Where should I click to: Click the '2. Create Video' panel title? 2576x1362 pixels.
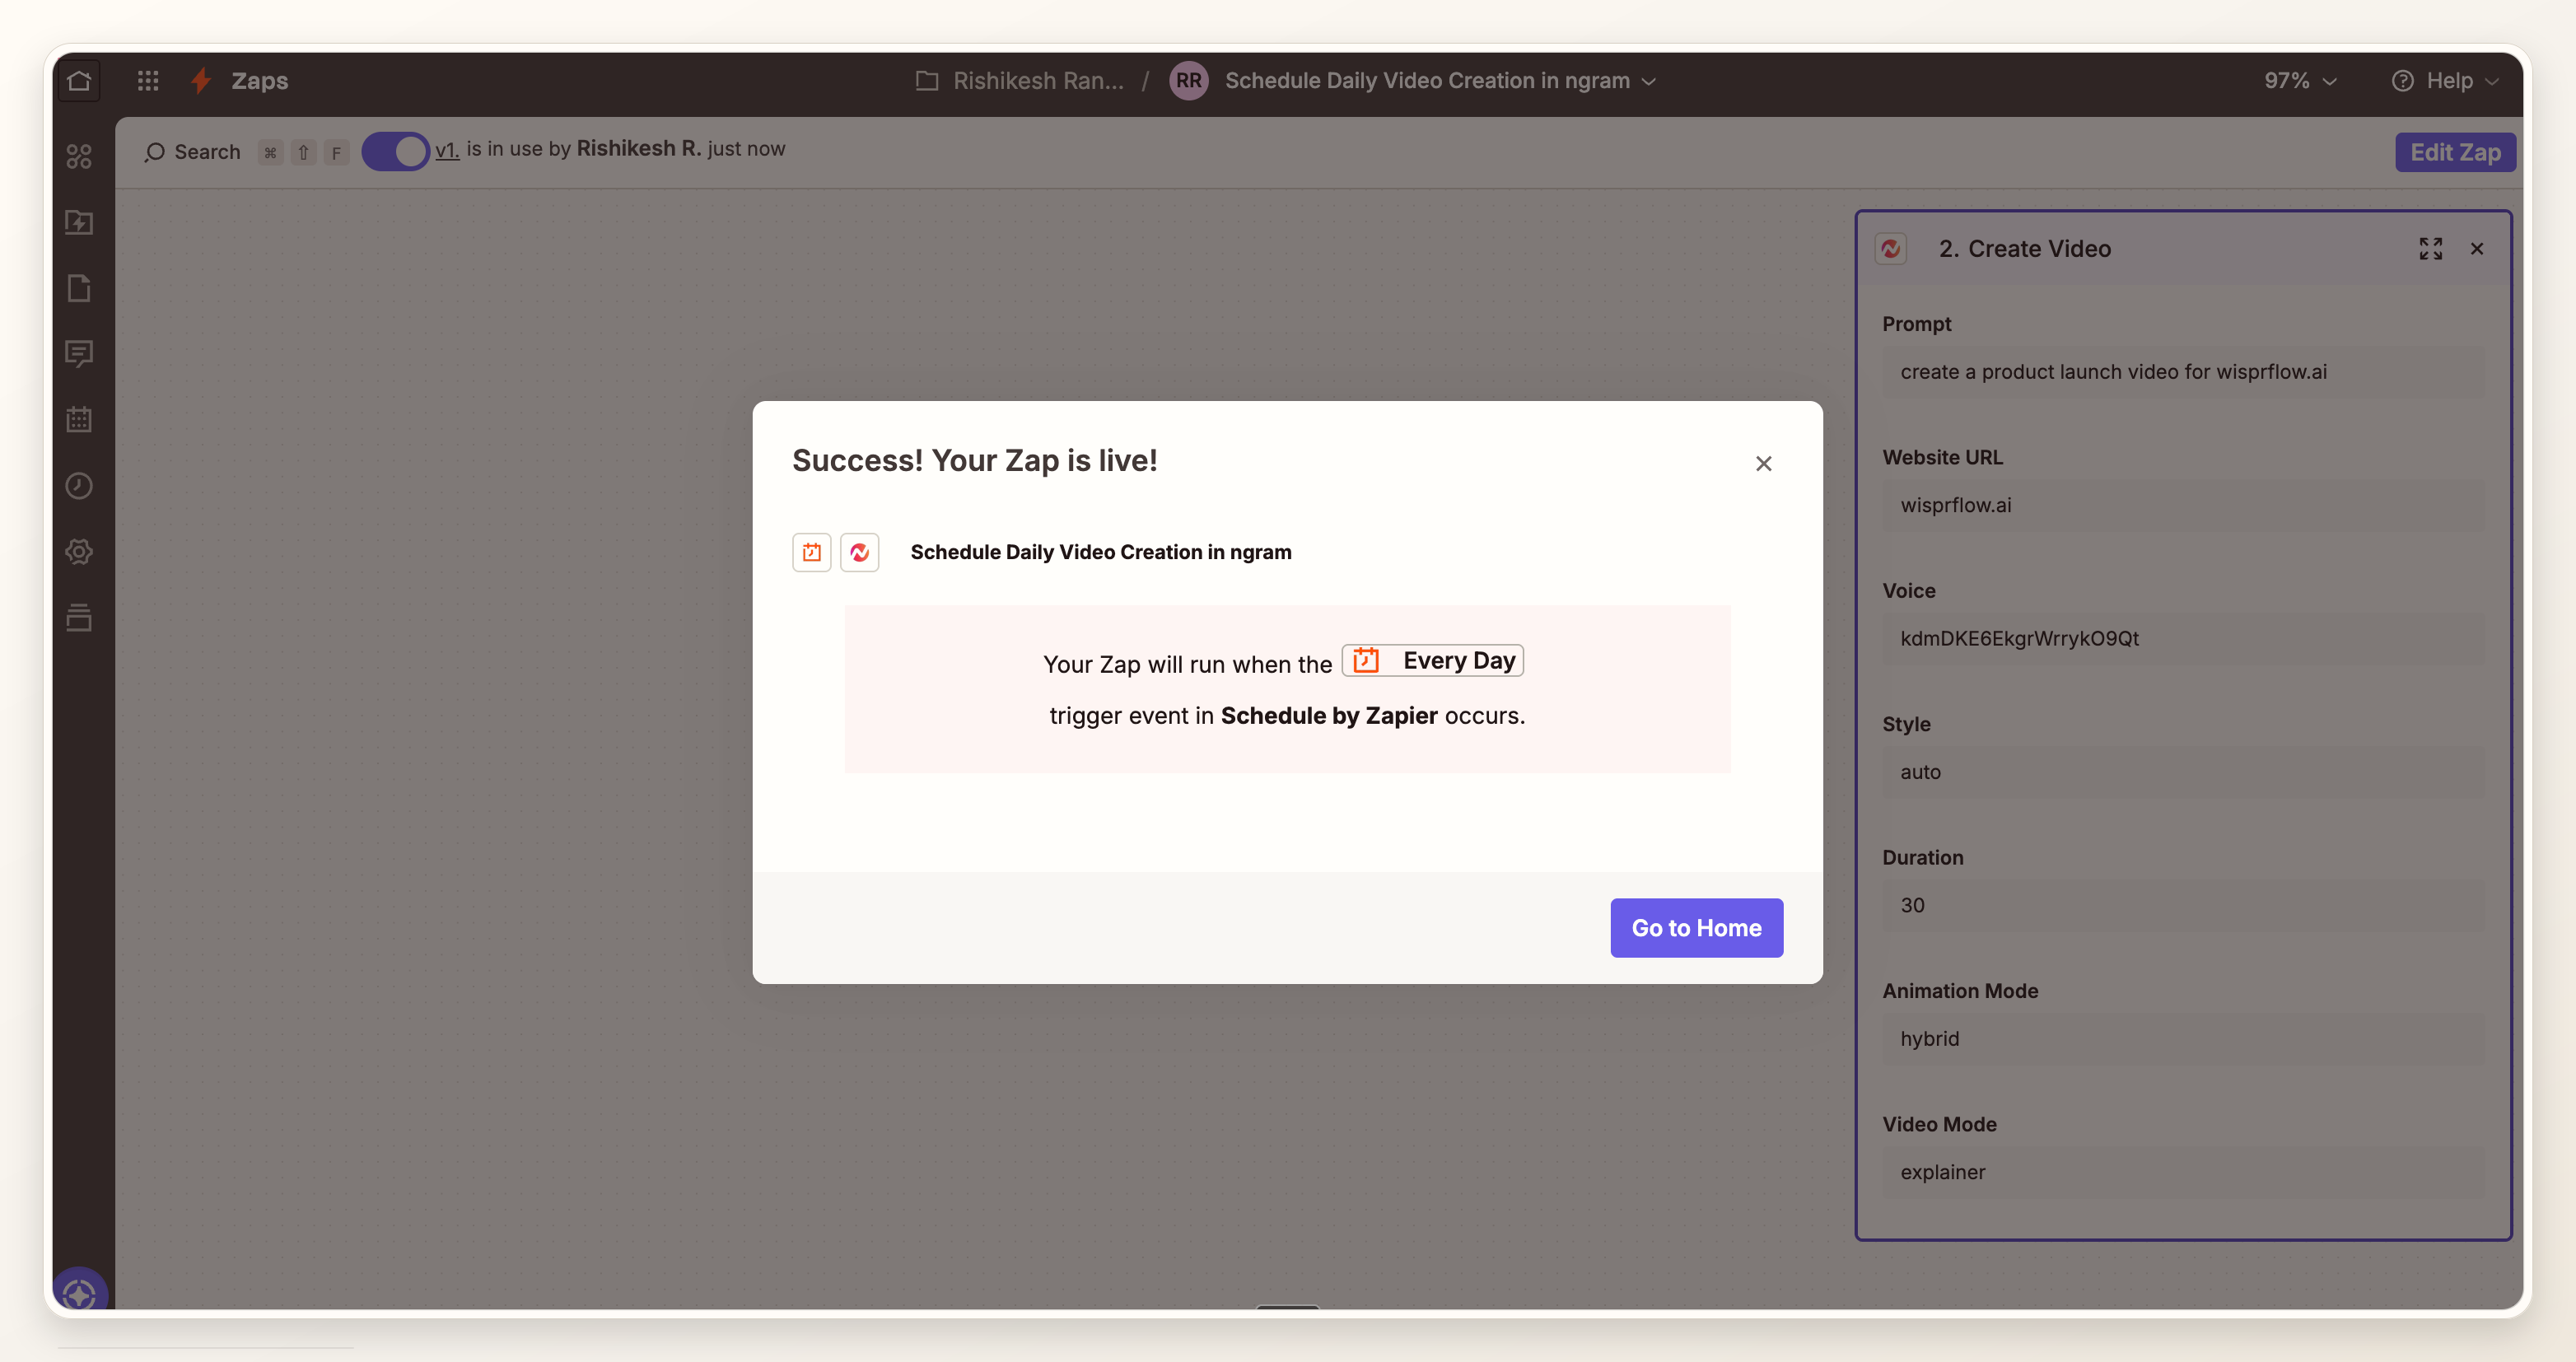pos(2024,248)
